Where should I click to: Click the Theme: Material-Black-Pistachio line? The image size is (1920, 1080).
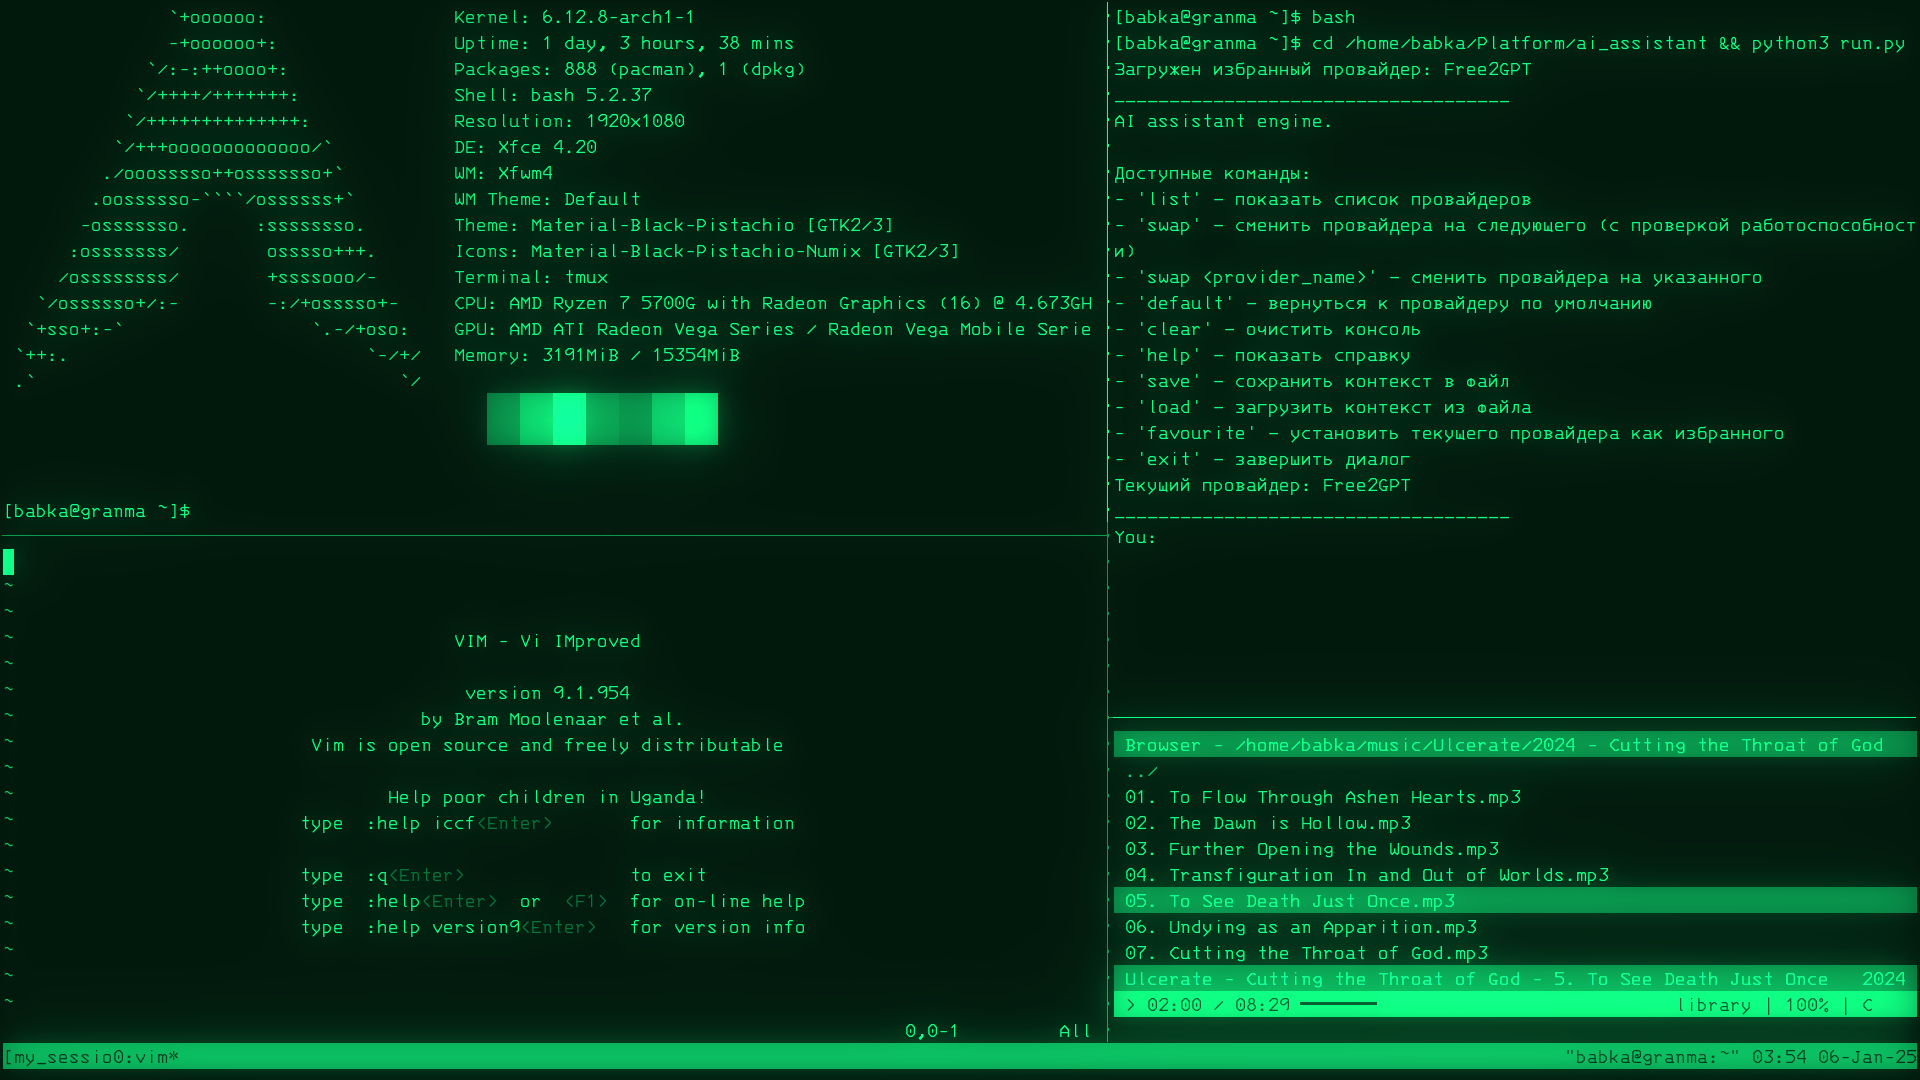(x=674, y=225)
